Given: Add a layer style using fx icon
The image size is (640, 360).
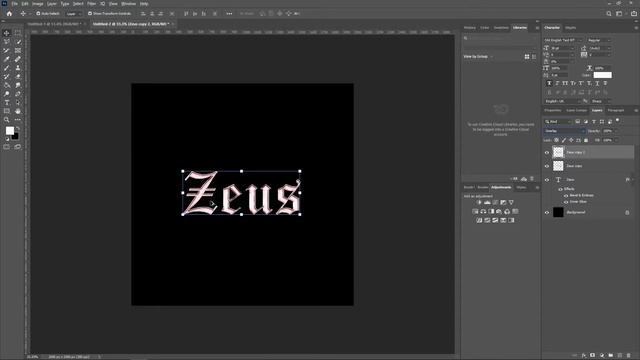Looking at the screenshot, I should [584, 356].
